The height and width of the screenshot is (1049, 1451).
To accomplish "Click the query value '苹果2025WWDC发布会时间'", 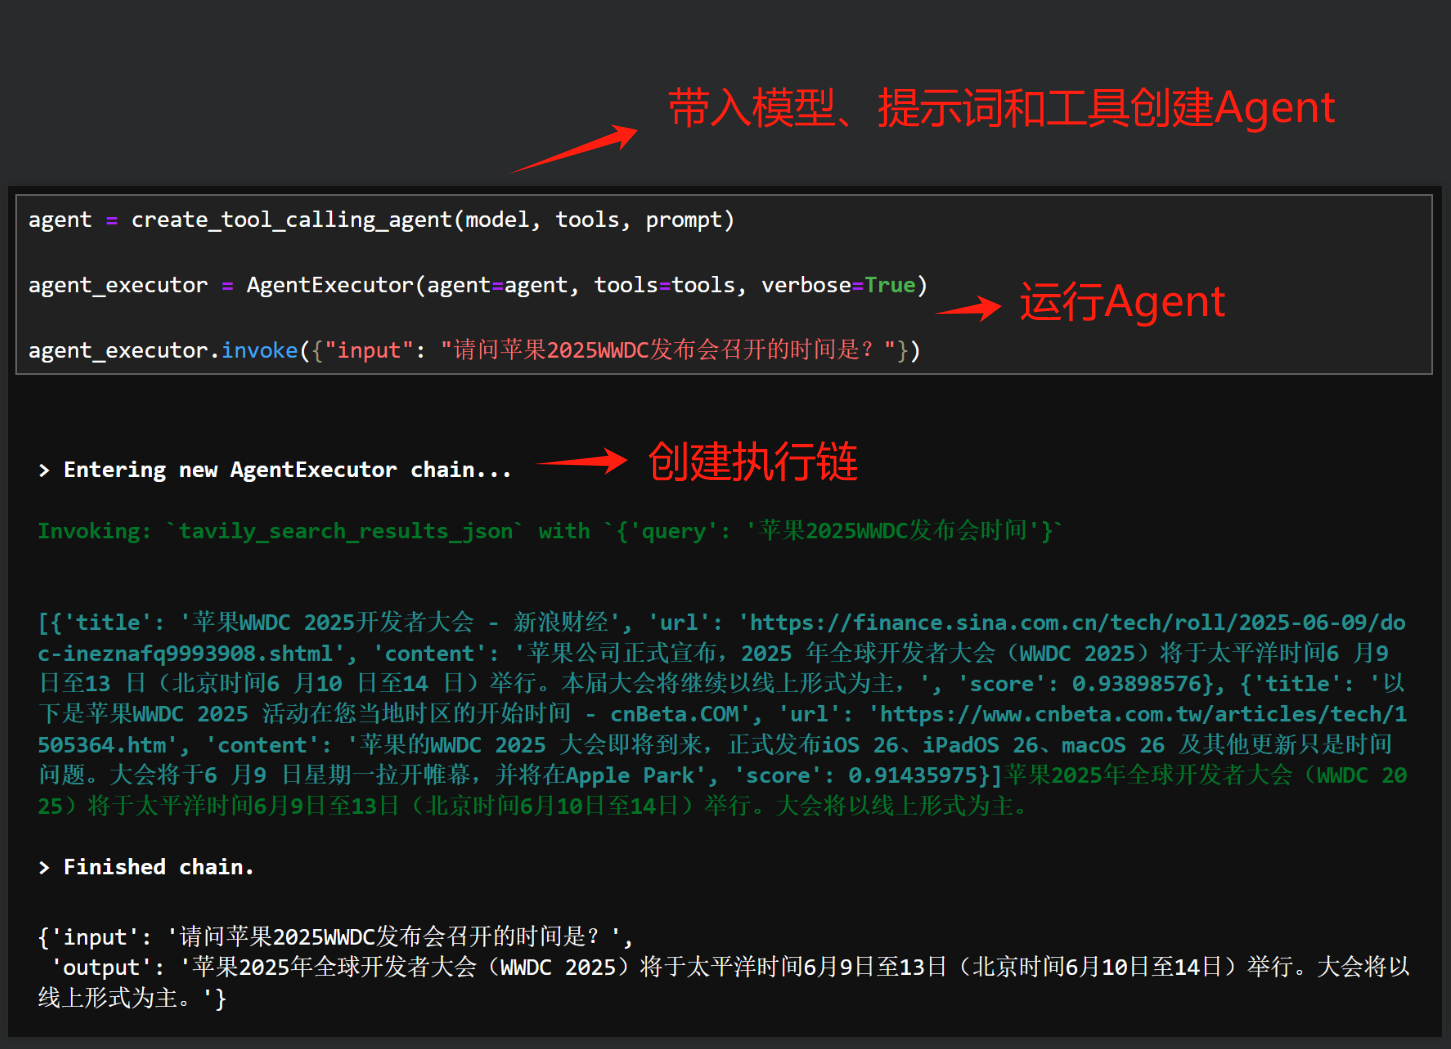I will [893, 531].
